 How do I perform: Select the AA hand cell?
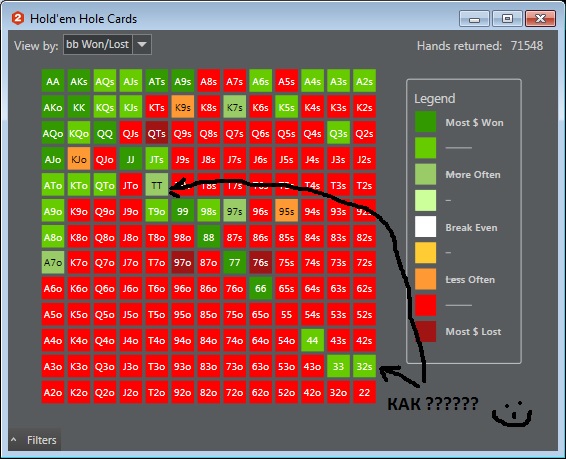[x=53, y=81]
